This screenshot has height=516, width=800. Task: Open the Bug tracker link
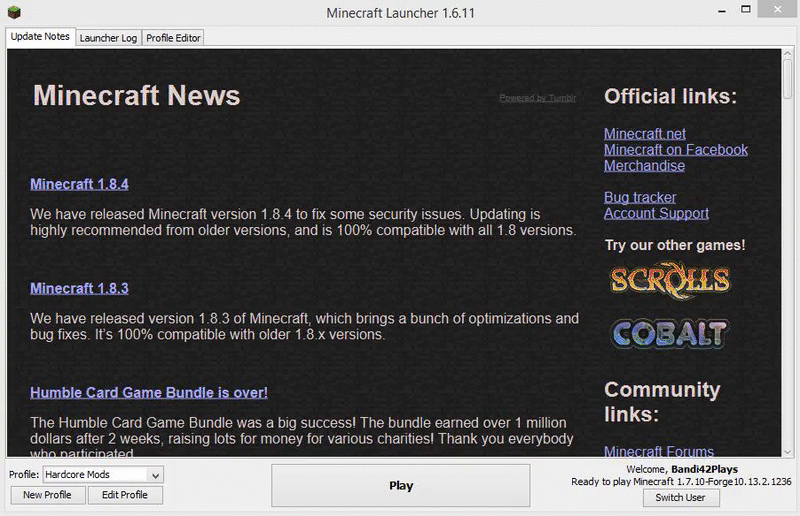pyautogui.click(x=640, y=198)
